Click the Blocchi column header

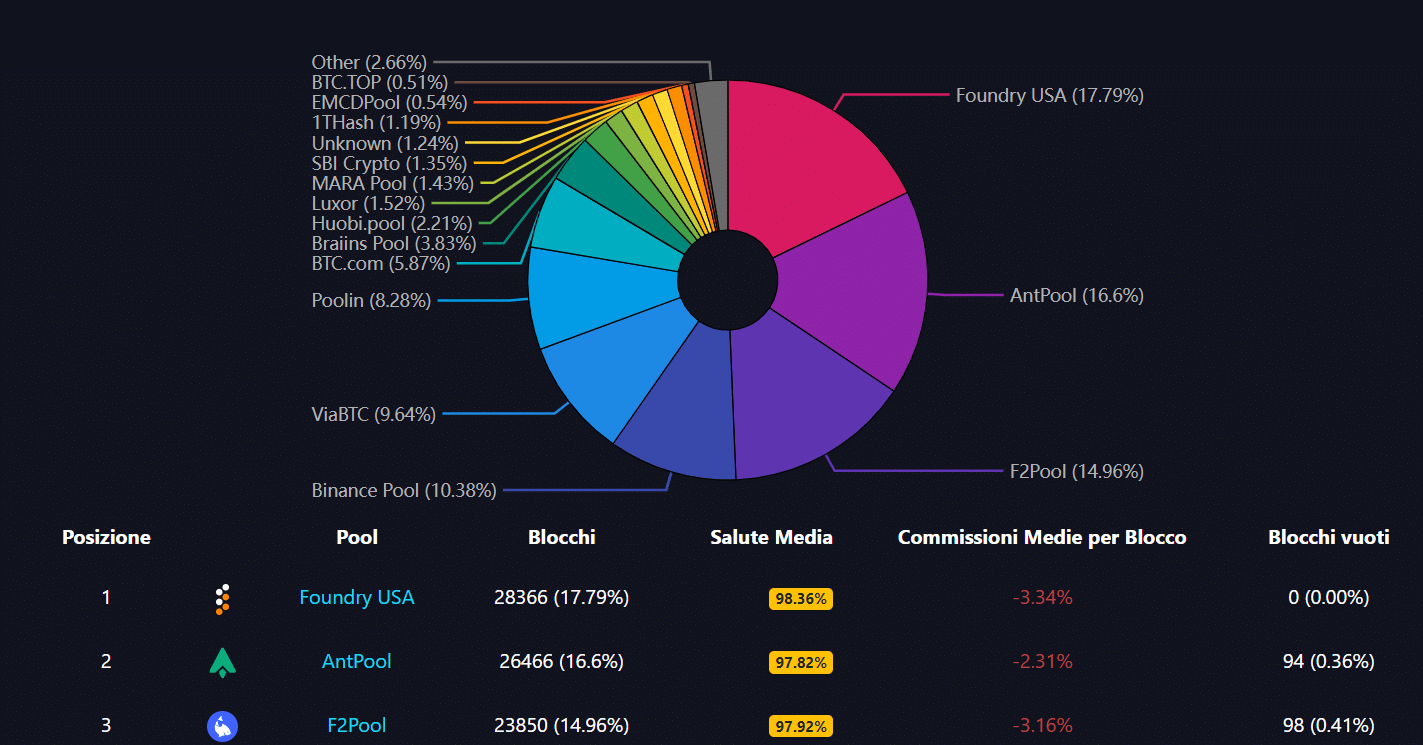click(561, 538)
